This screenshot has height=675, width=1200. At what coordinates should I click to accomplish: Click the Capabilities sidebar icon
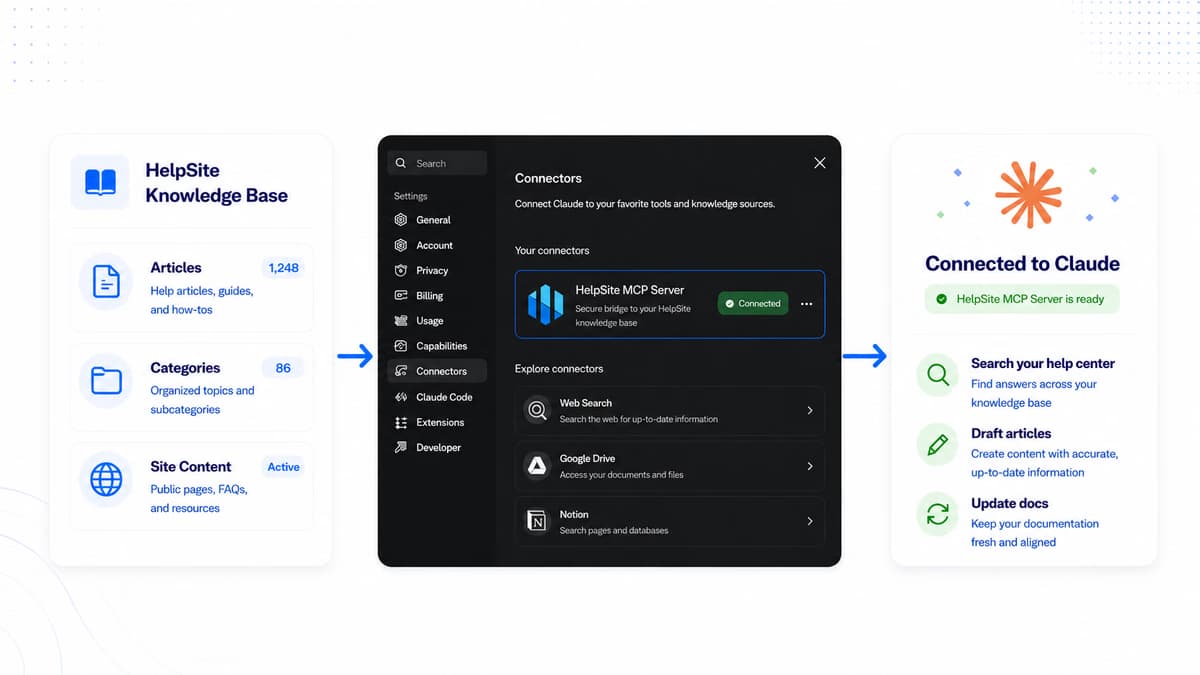click(401, 346)
